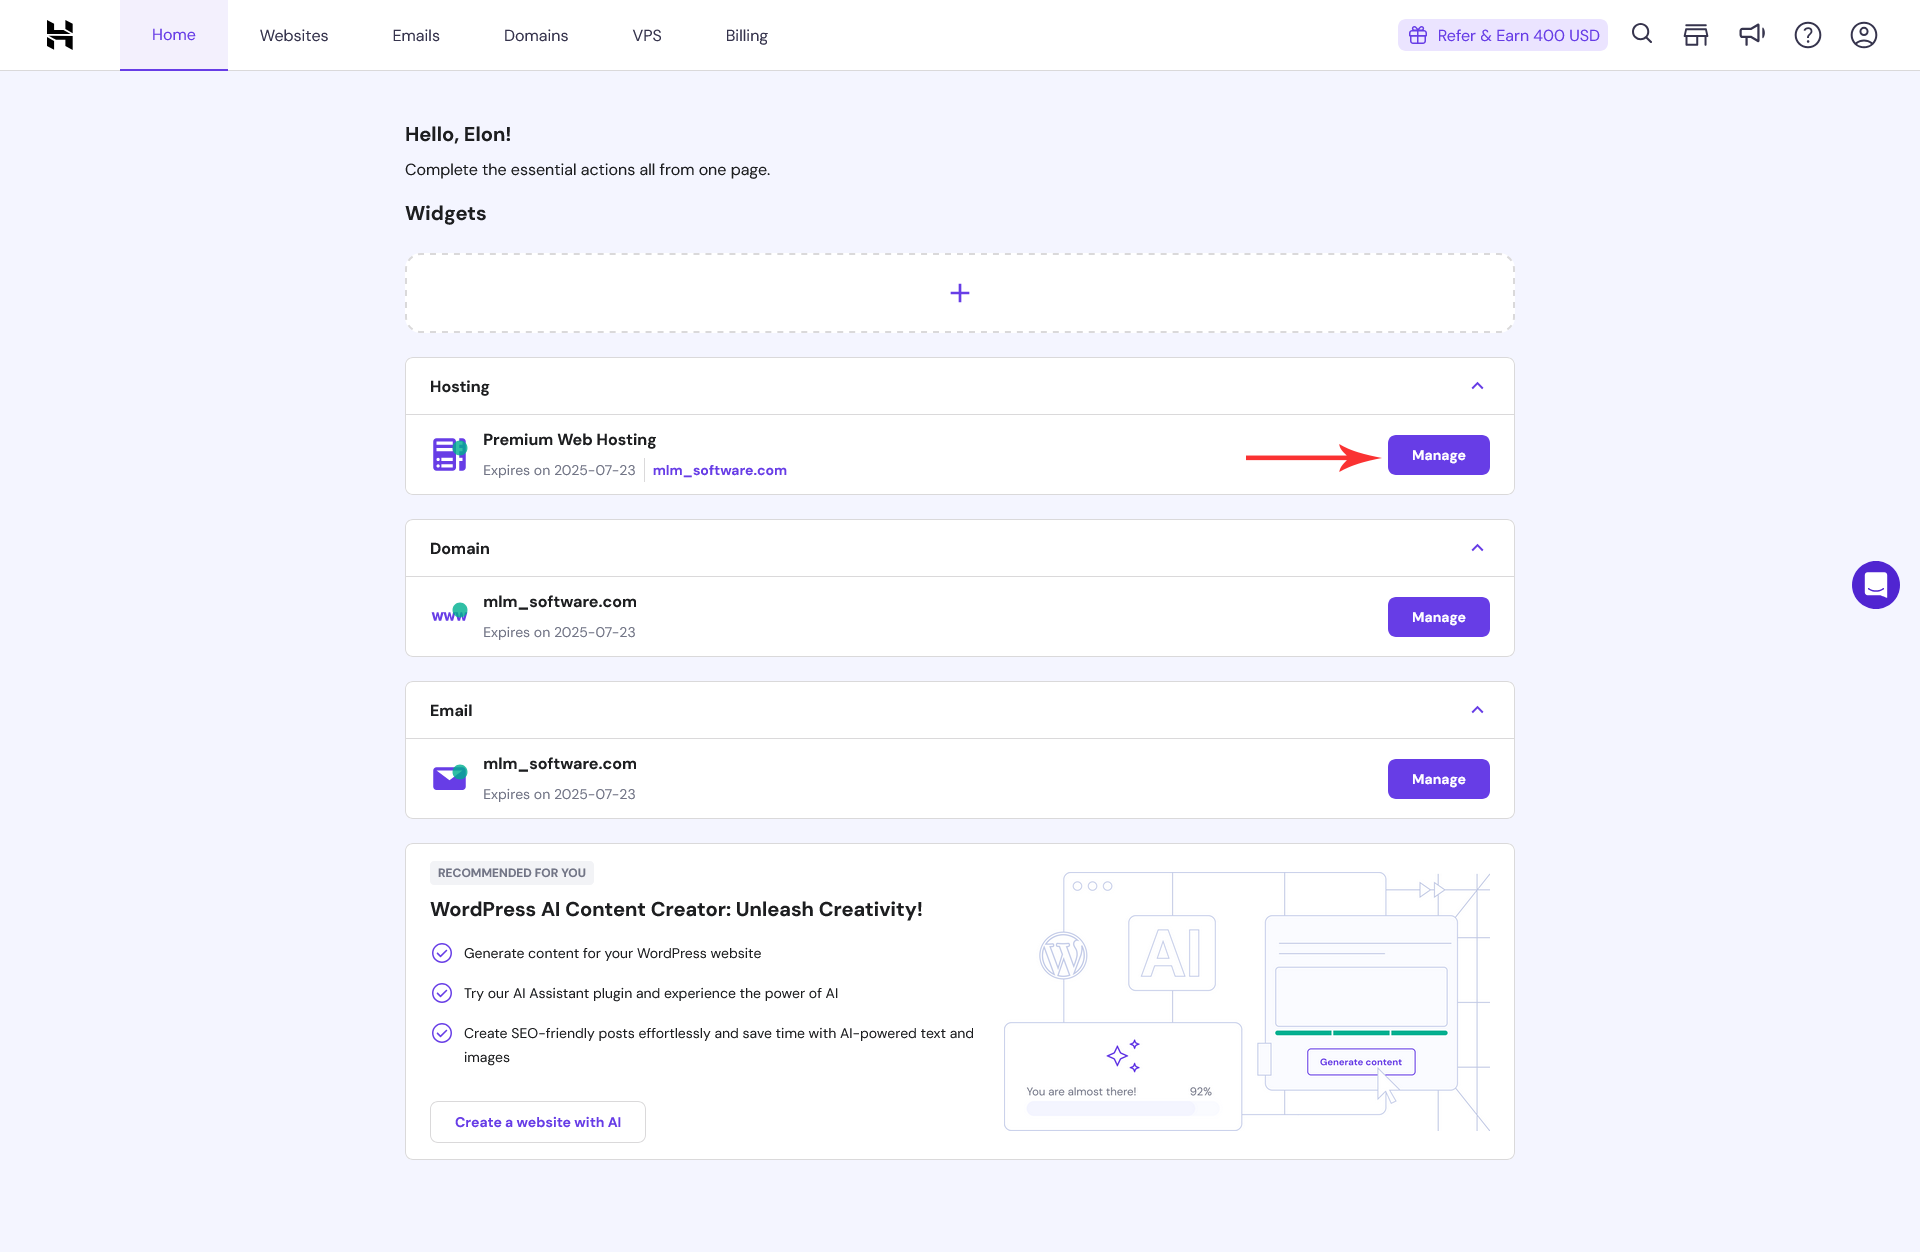This screenshot has width=1920, height=1252.
Task: Collapse the Email section chevron
Action: coord(1478,709)
